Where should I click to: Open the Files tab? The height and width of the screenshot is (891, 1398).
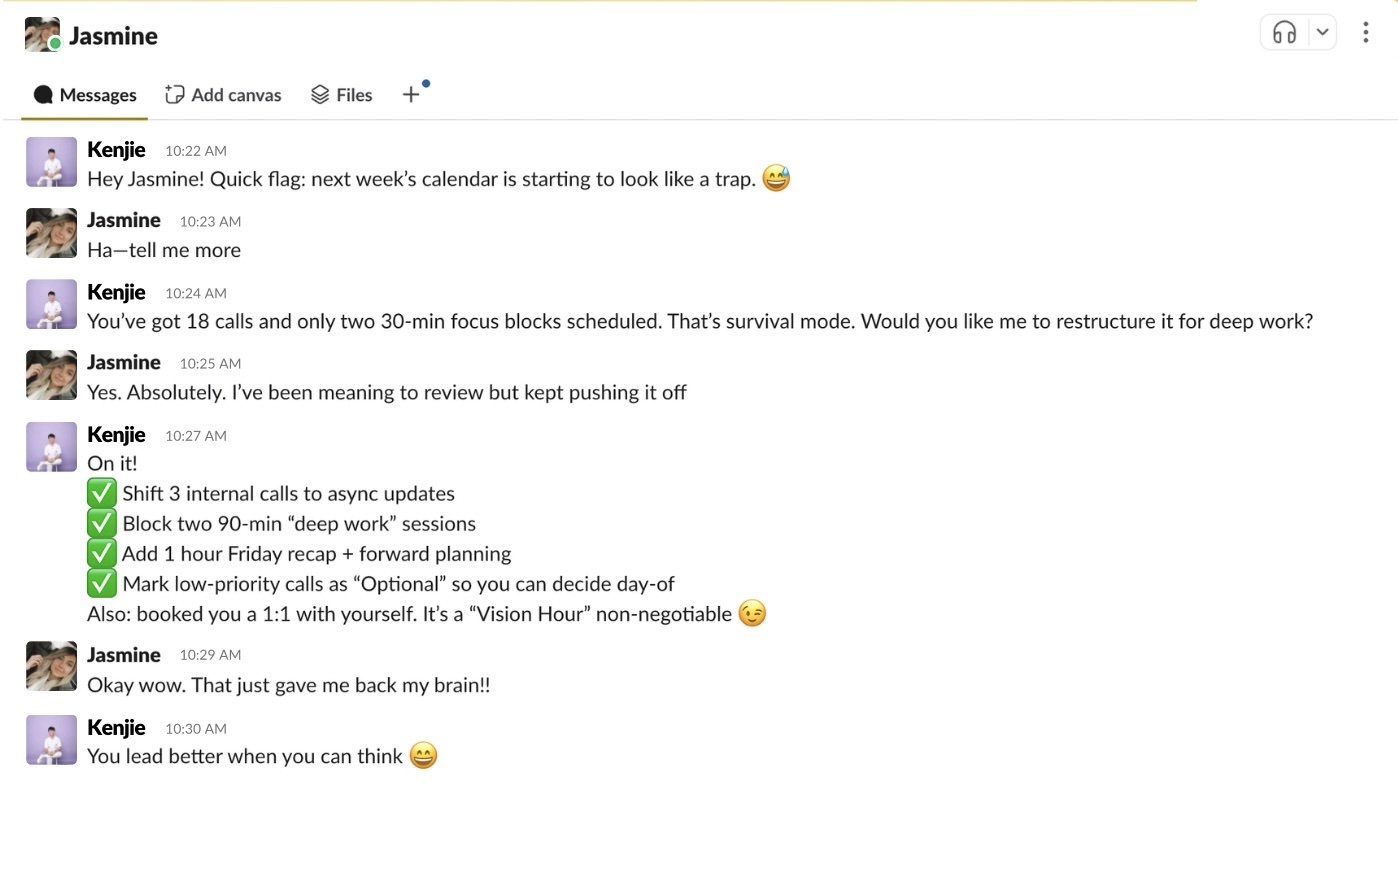click(342, 95)
